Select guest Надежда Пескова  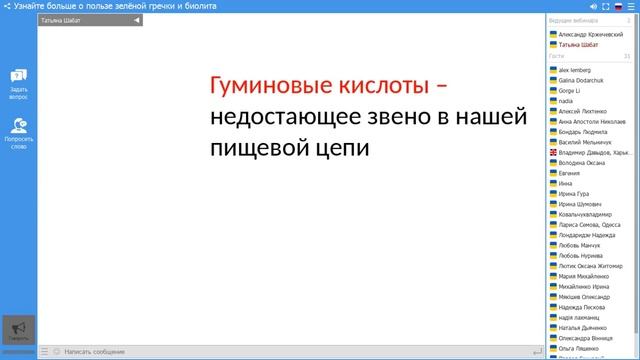[582, 307]
